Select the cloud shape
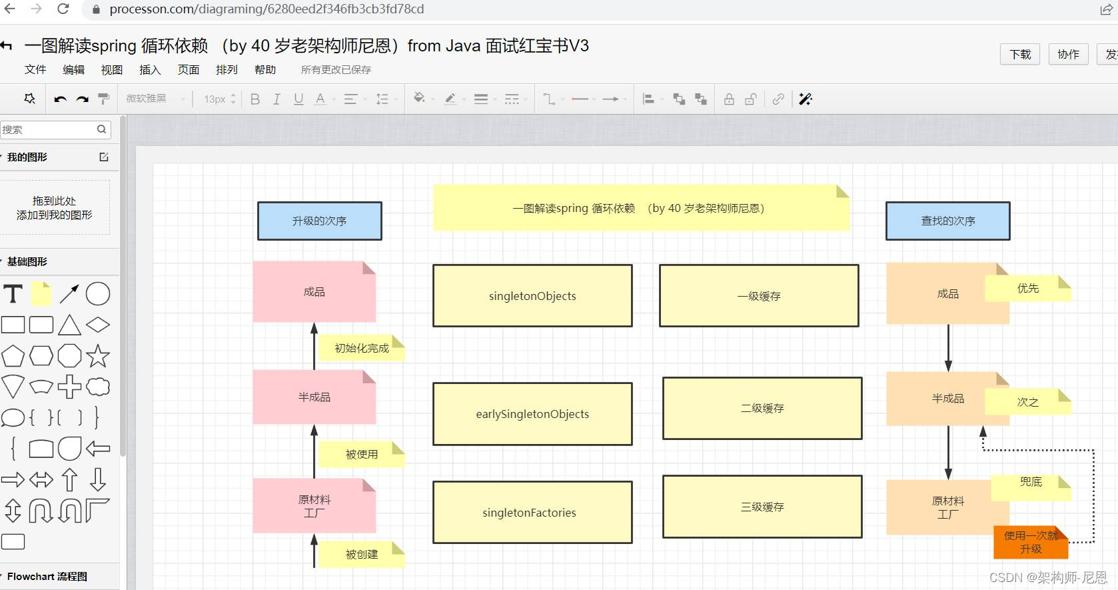The image size is (1118, 590). [x=98, y=387]
